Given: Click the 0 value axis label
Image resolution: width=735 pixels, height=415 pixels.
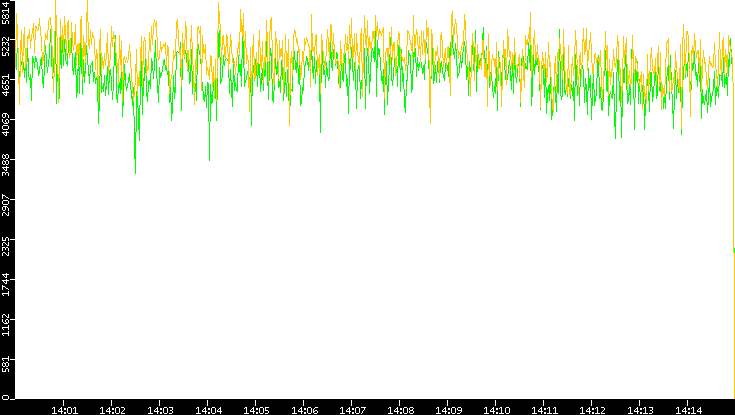Looking at the screenshot, I should click(6, 398).
